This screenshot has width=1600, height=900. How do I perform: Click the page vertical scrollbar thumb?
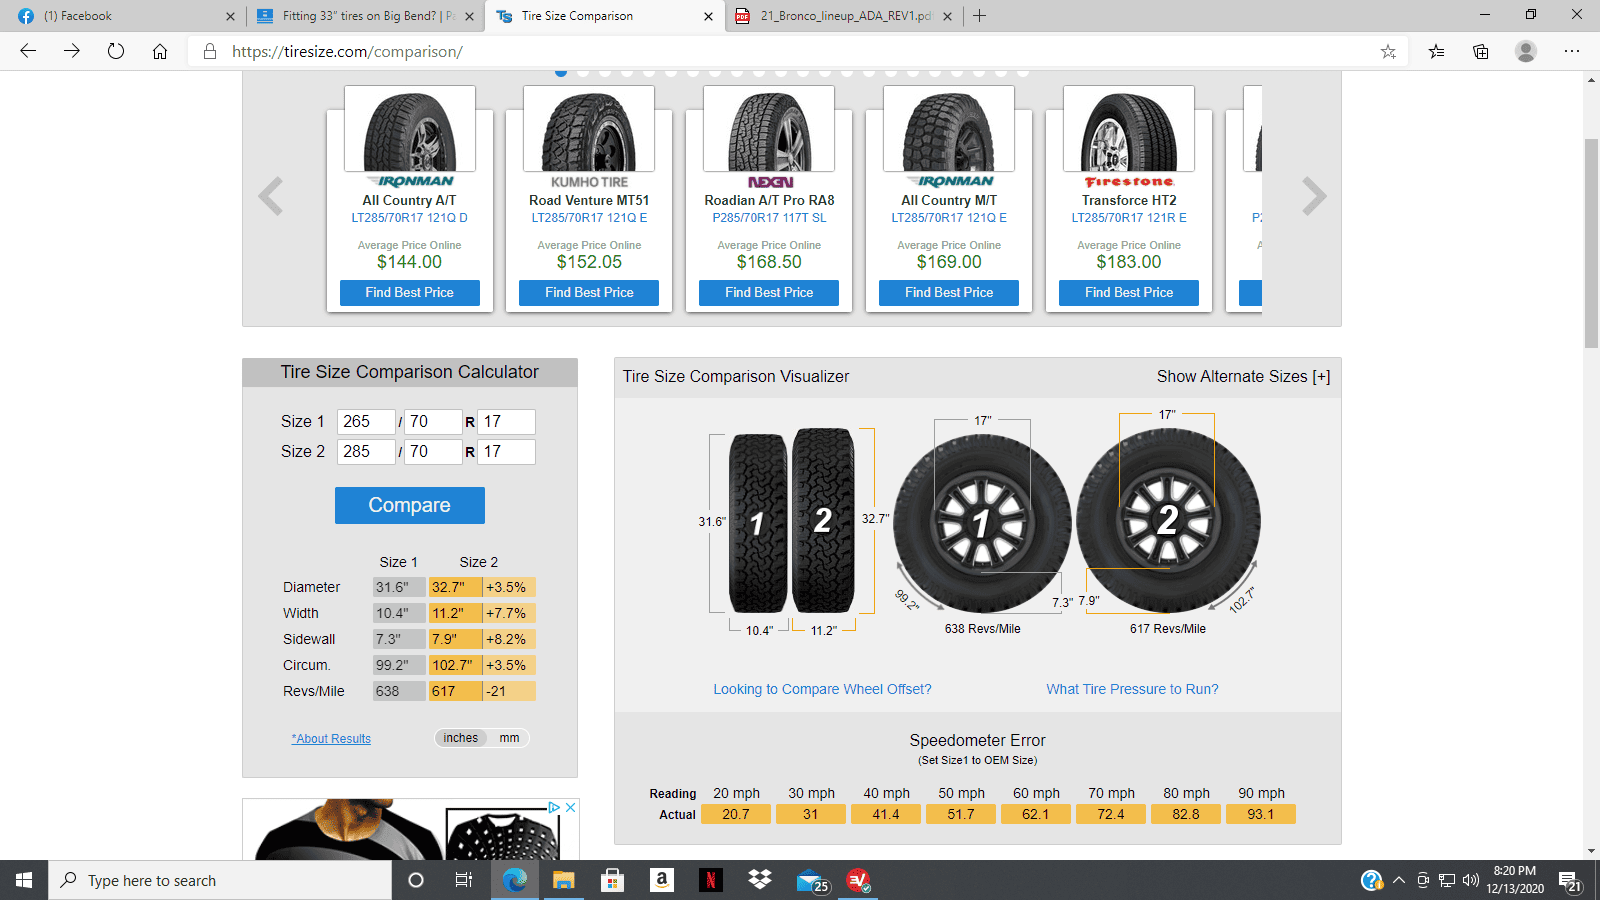point(1591,243)
